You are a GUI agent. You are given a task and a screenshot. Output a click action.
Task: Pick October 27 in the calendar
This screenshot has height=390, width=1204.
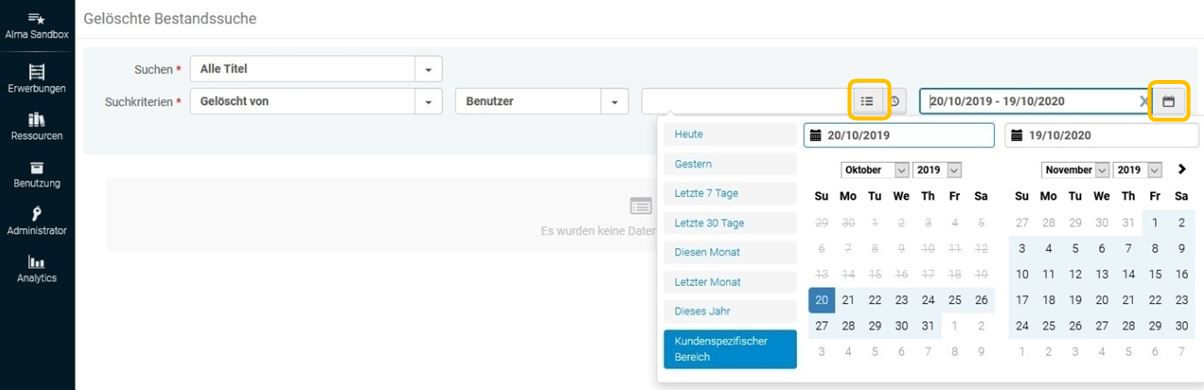821,326
